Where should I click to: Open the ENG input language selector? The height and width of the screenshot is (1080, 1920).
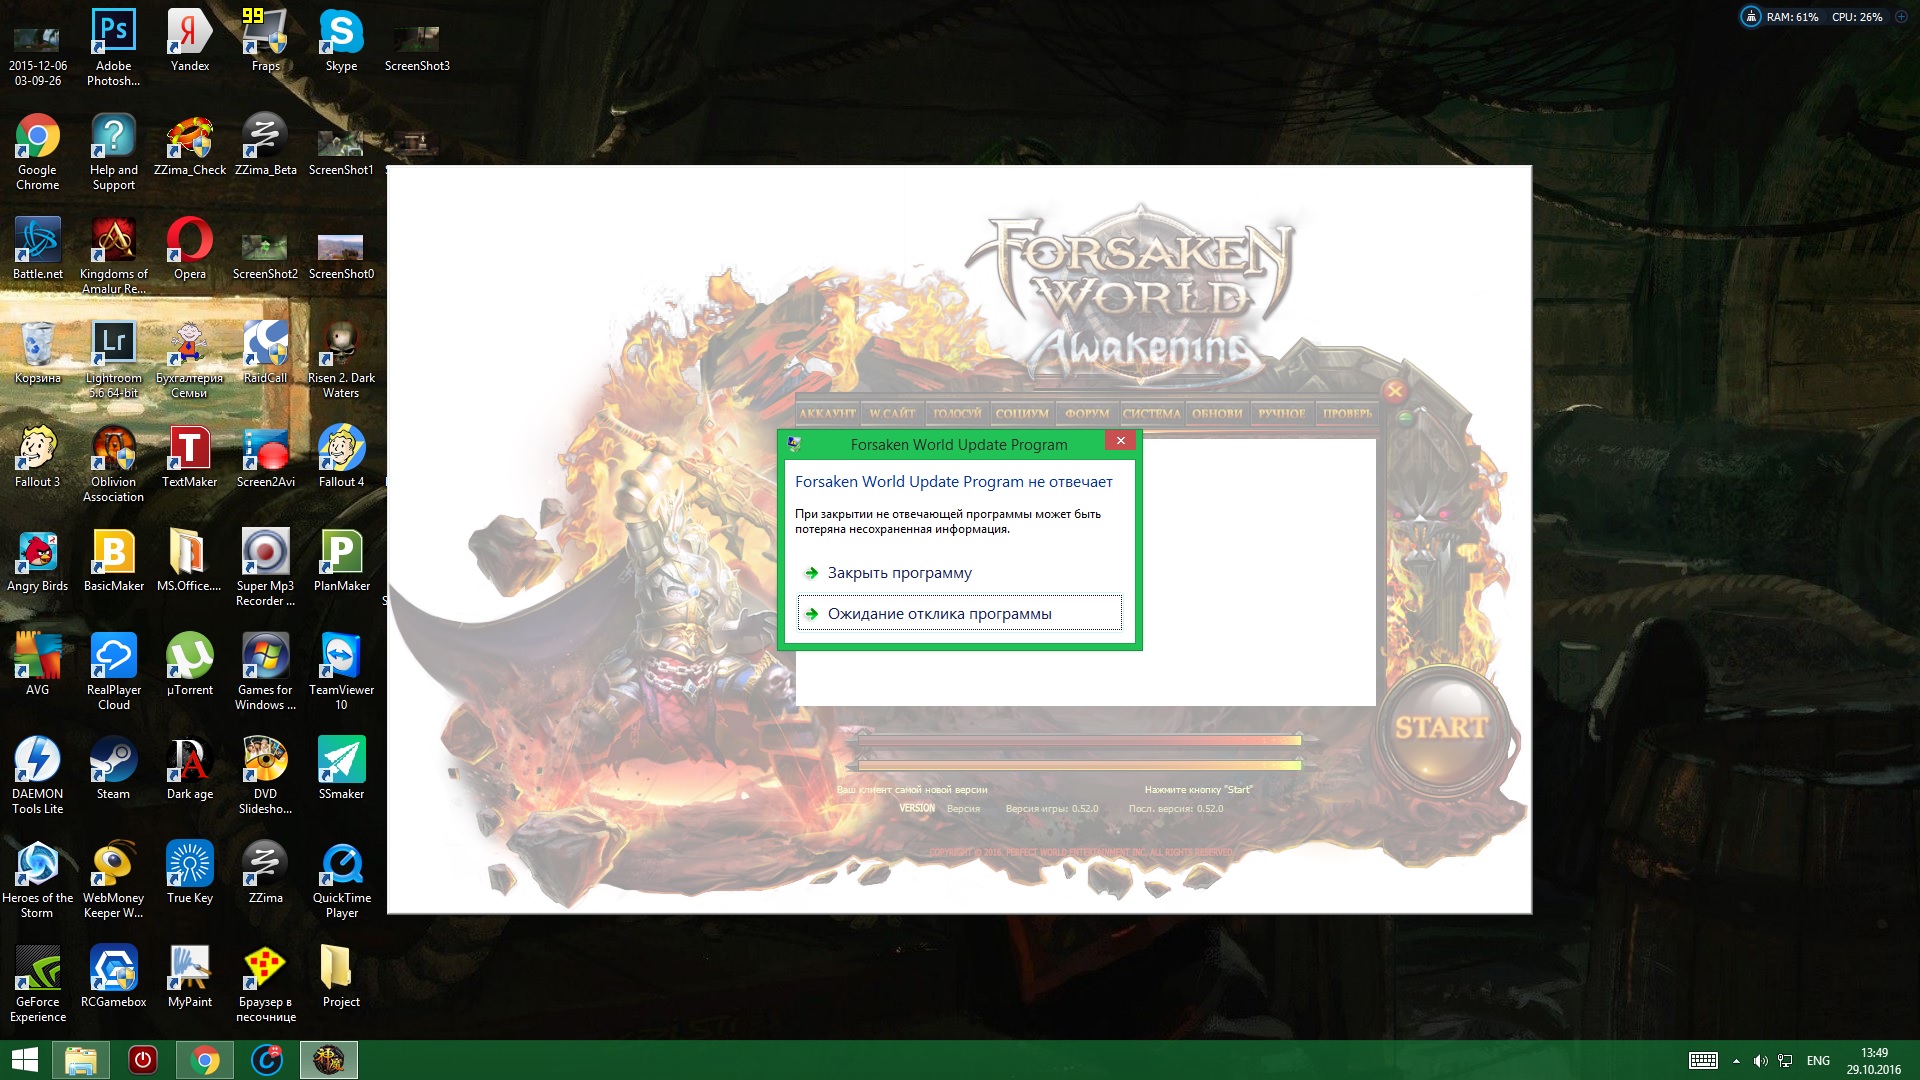click(1818, 1061)
